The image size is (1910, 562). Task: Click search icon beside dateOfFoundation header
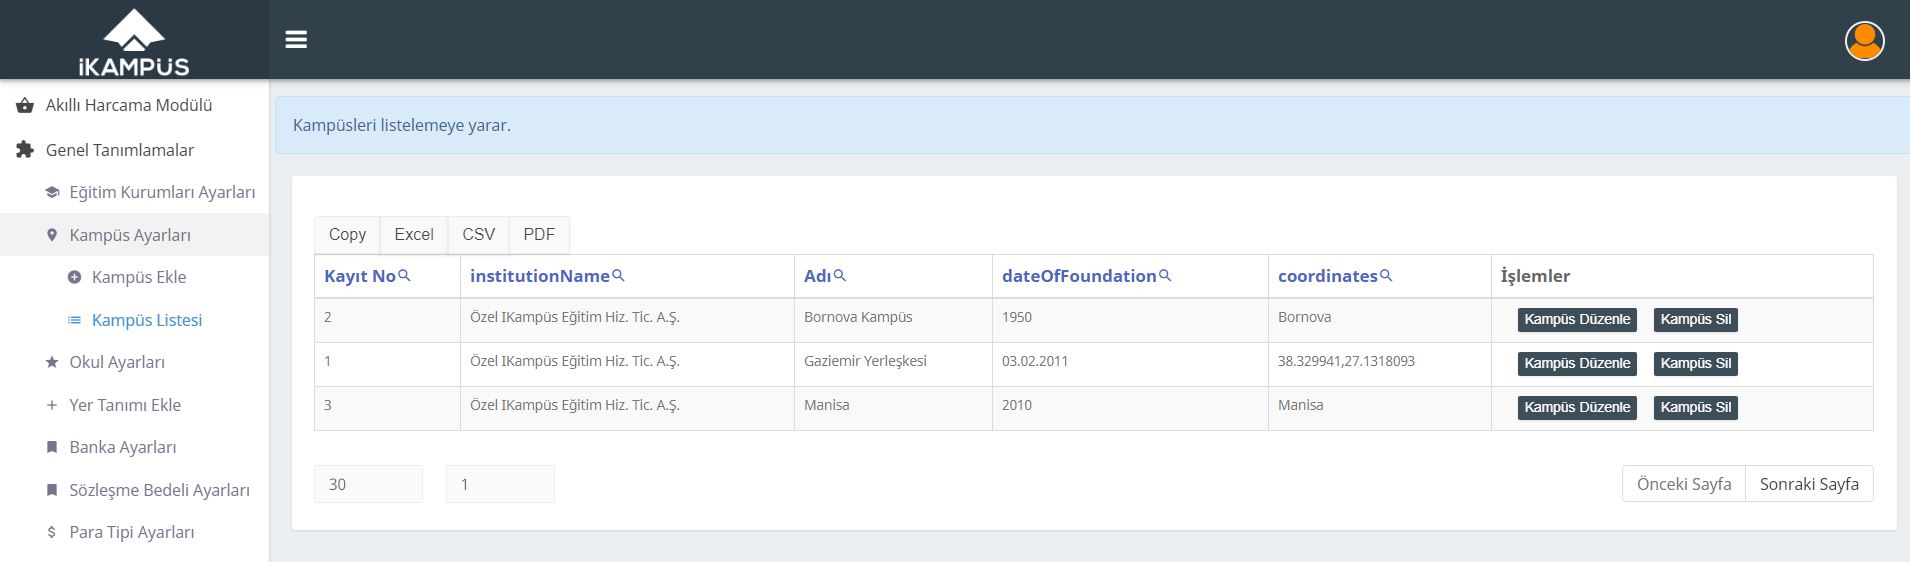click(1165, 275)
